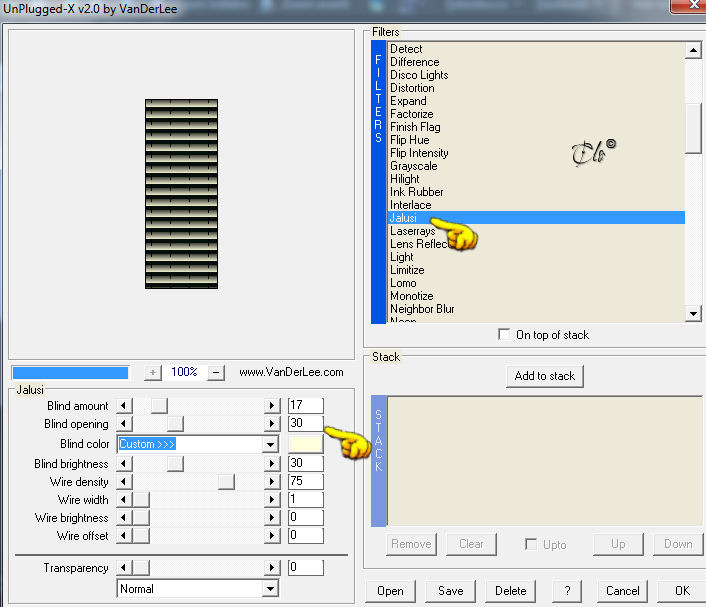Click Blind amount right arrow
706x607 pixels.
click(x=272, y=406)
